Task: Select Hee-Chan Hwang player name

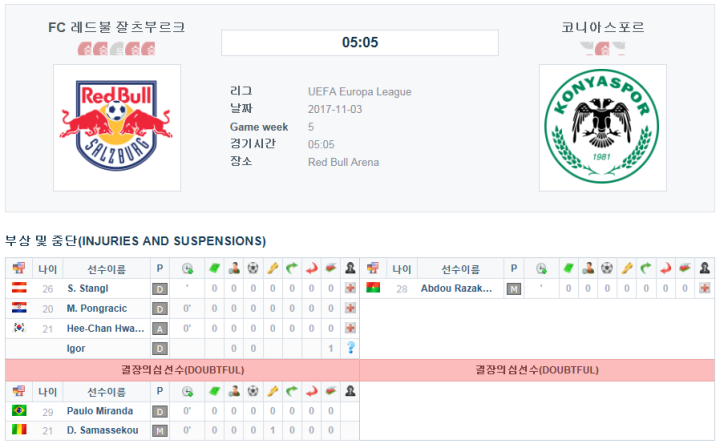Action: (106, 329)
